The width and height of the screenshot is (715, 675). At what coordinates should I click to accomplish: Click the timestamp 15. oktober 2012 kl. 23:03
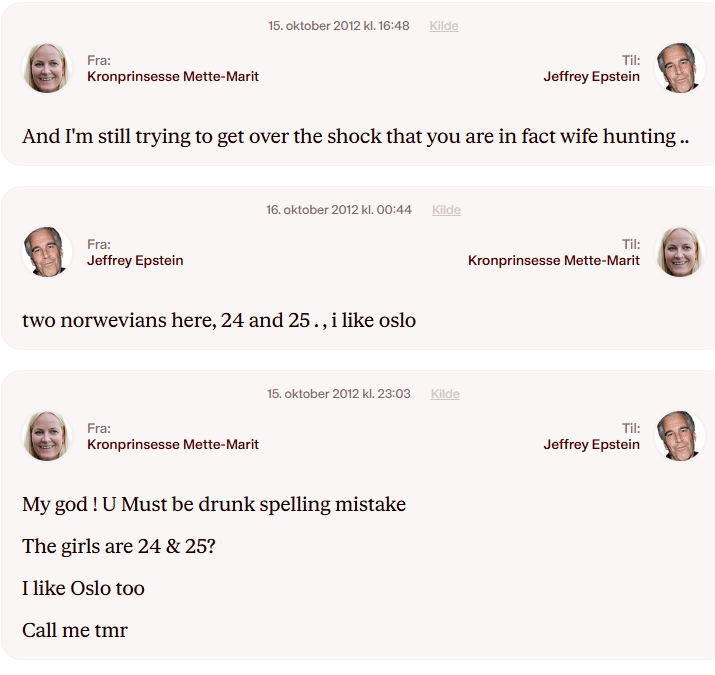tap(338, 394)
